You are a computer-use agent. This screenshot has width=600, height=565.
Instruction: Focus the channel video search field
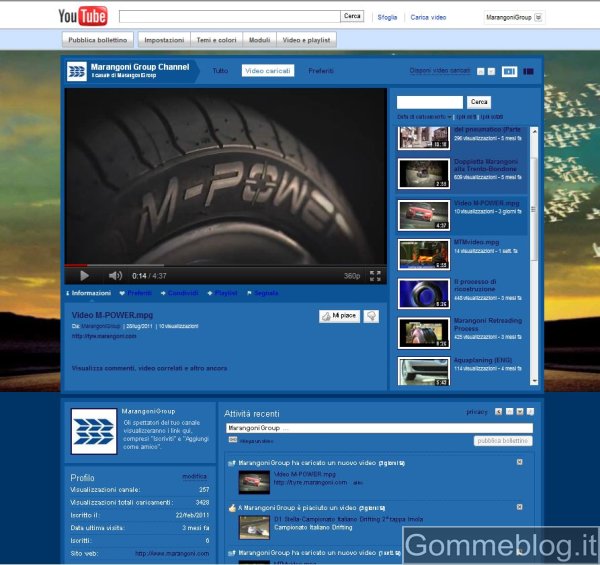pos(430,103)
